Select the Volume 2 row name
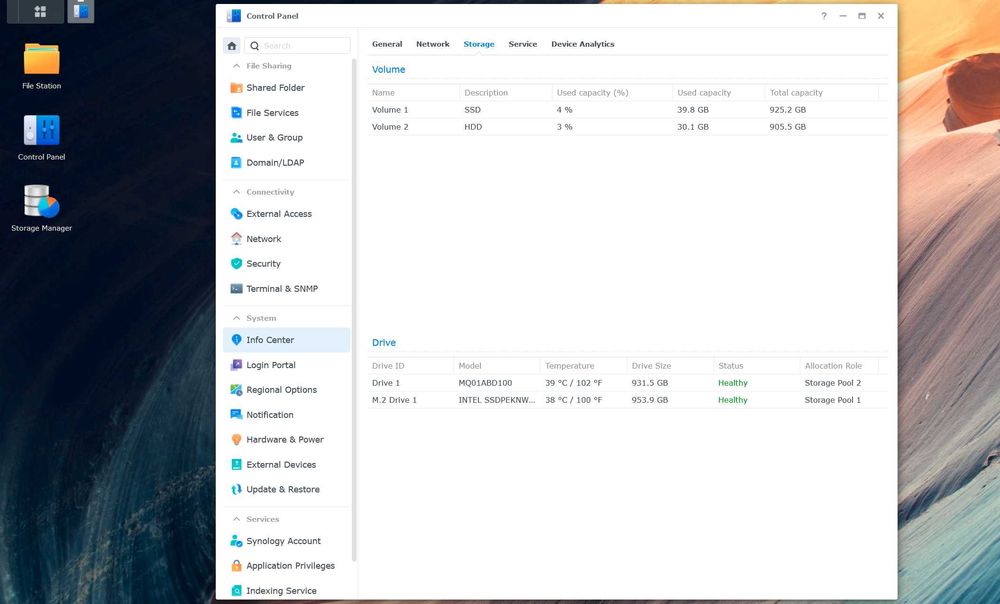The width and height of the screenshot is (1000, 604). 390,127
